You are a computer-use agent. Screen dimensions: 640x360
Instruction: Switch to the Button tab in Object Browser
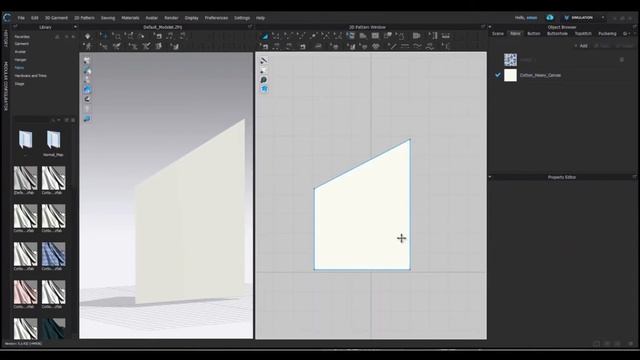pos(534,33)
